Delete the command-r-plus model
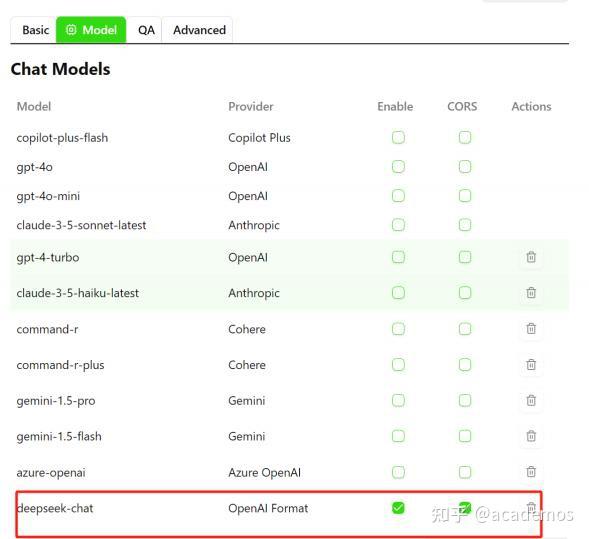Viewport: 589px width, 539px height. click(531, 364)
